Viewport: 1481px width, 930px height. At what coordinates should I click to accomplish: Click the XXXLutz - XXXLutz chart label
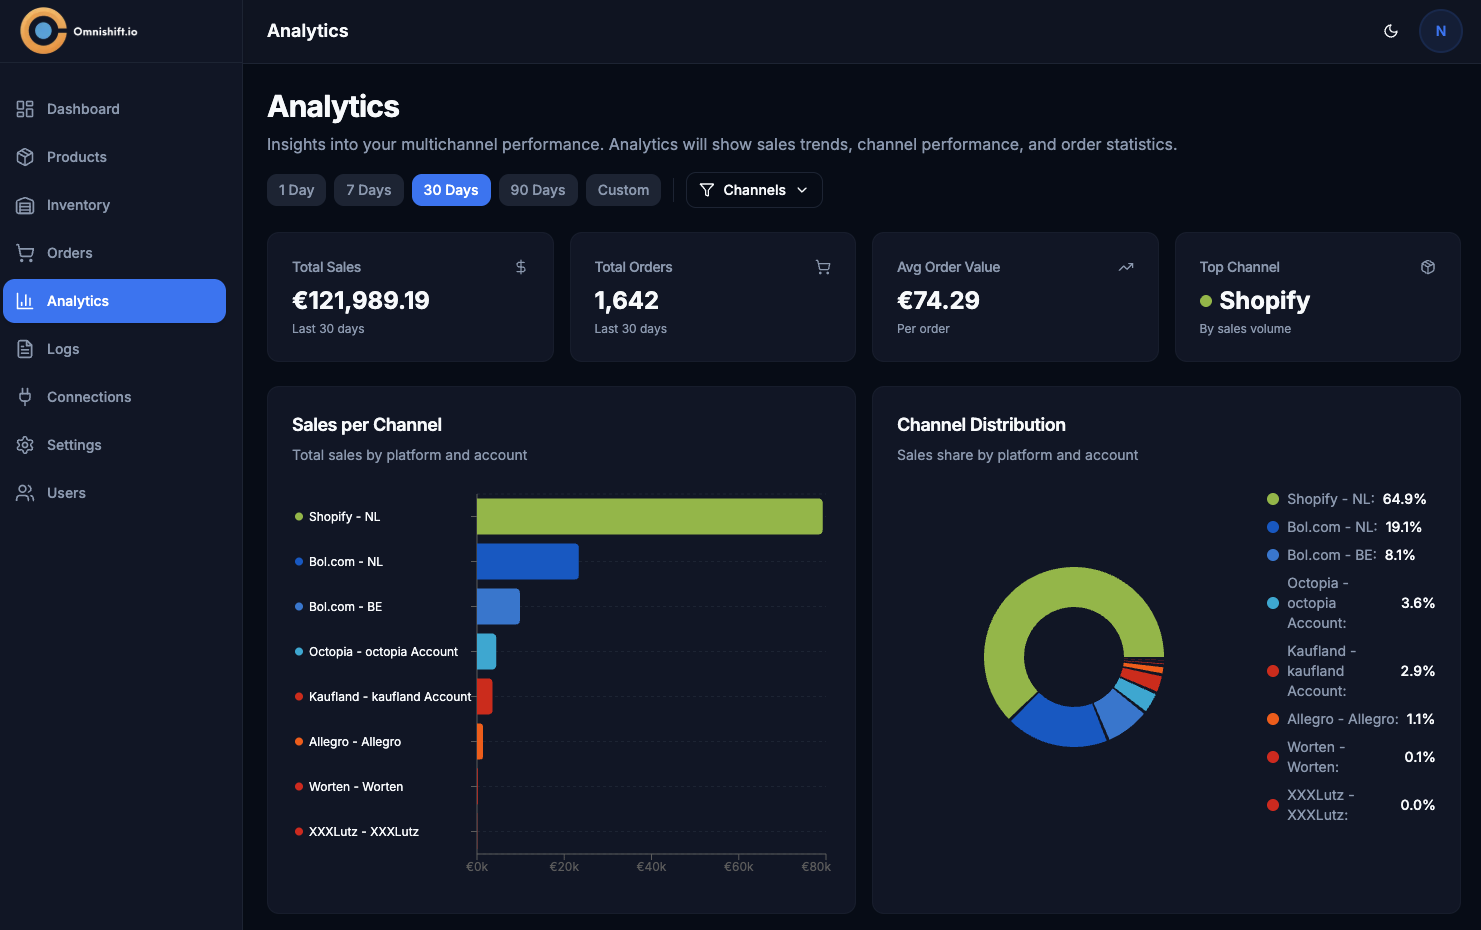click(x=364, y=832)
